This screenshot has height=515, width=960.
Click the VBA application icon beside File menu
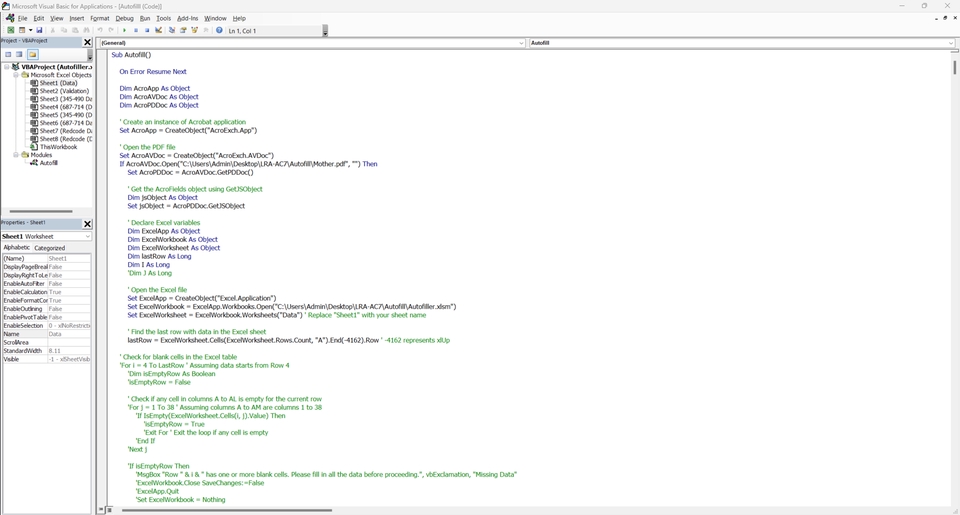[x=10, y=18]
